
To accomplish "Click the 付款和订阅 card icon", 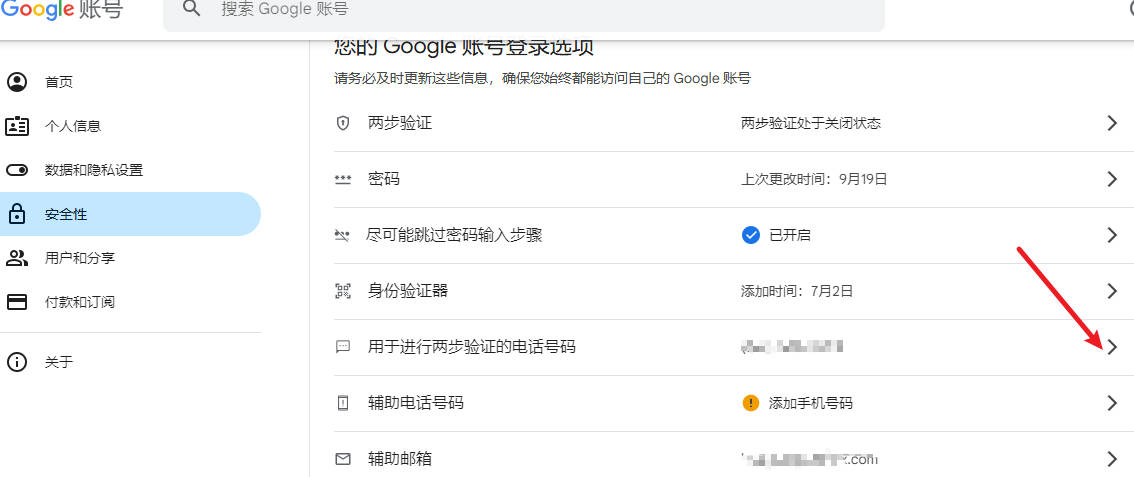I will (x=17, y=301).
